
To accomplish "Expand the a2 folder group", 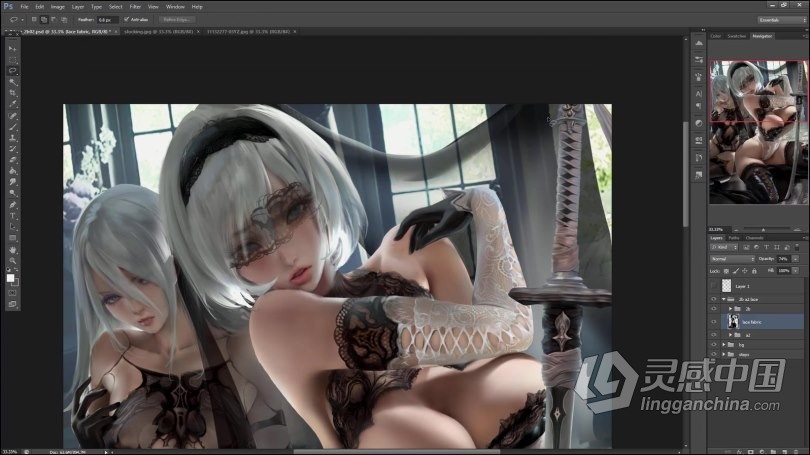I will [730, 335].
